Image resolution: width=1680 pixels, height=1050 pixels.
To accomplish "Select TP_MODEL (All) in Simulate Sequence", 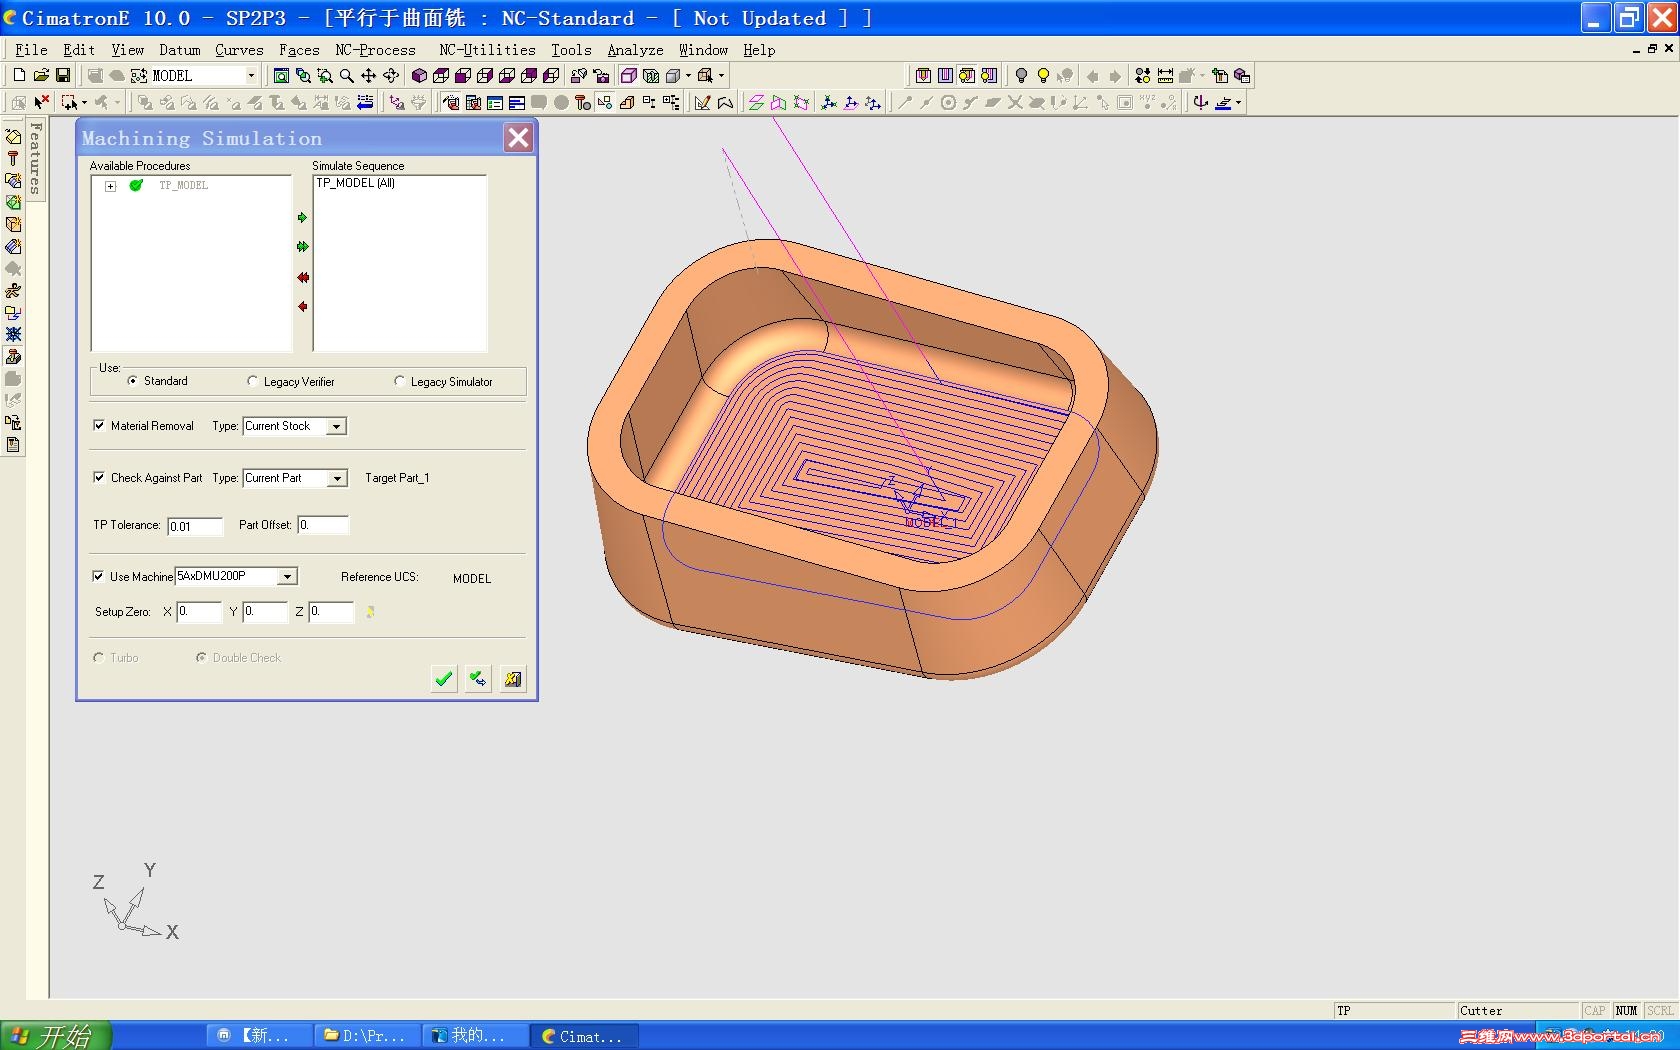I will [356, 183].
